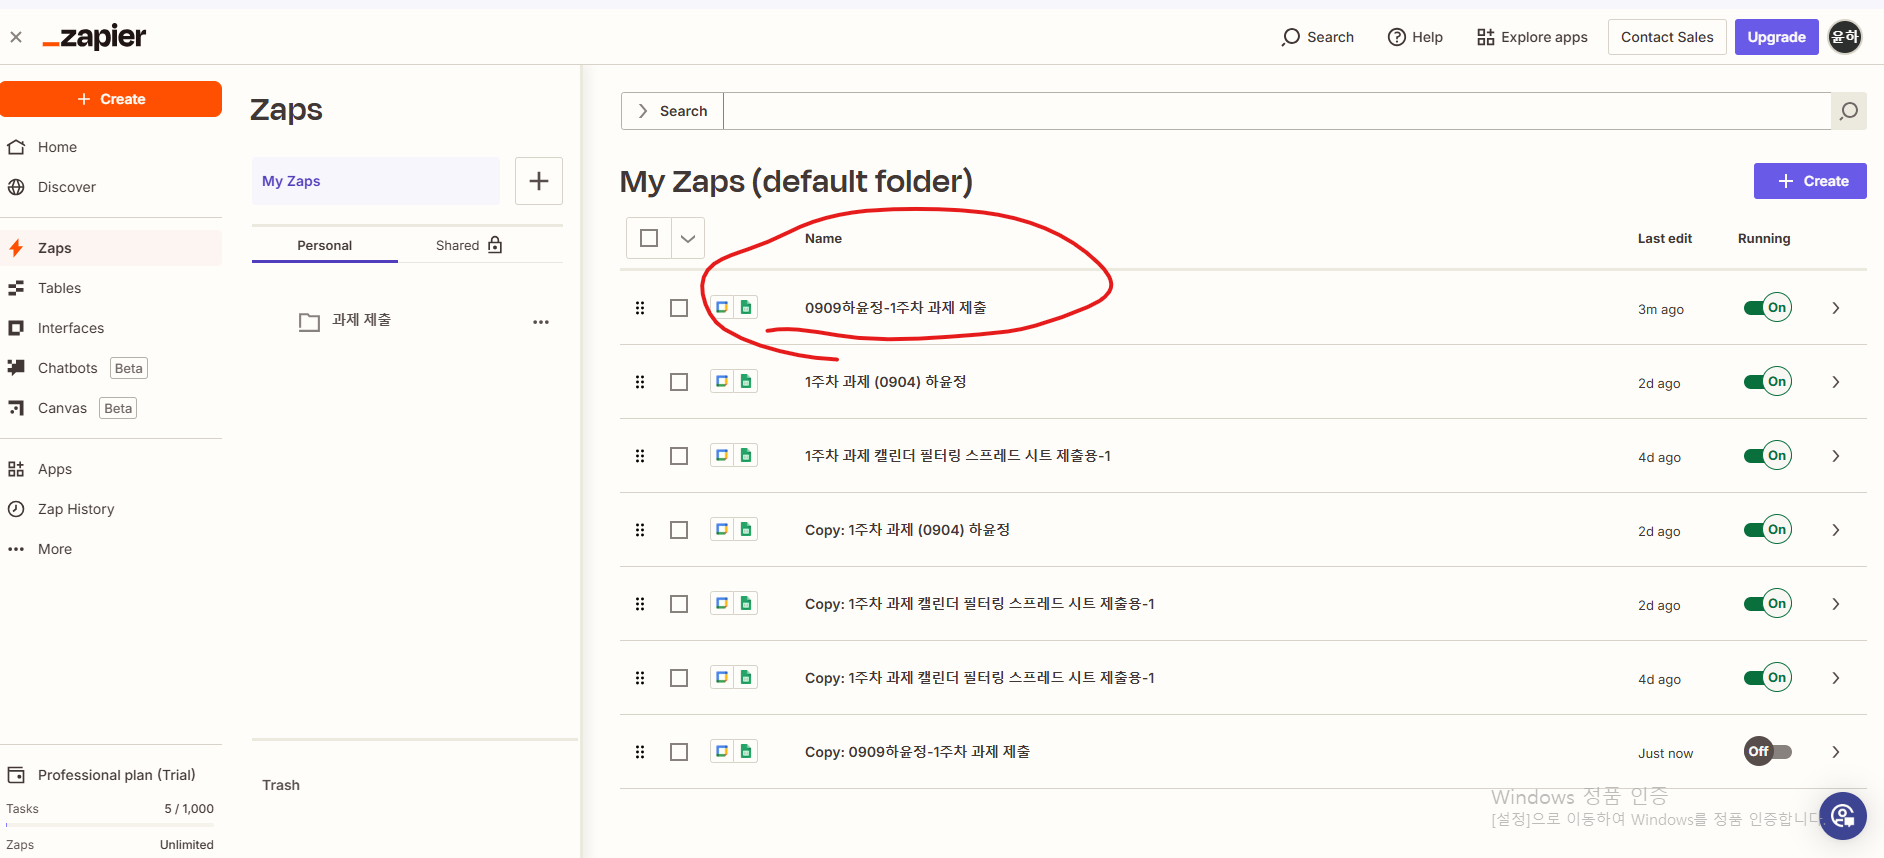Click into the zap search input
The width and height of the screenshot is (1884, 858).
[1277, 111]
